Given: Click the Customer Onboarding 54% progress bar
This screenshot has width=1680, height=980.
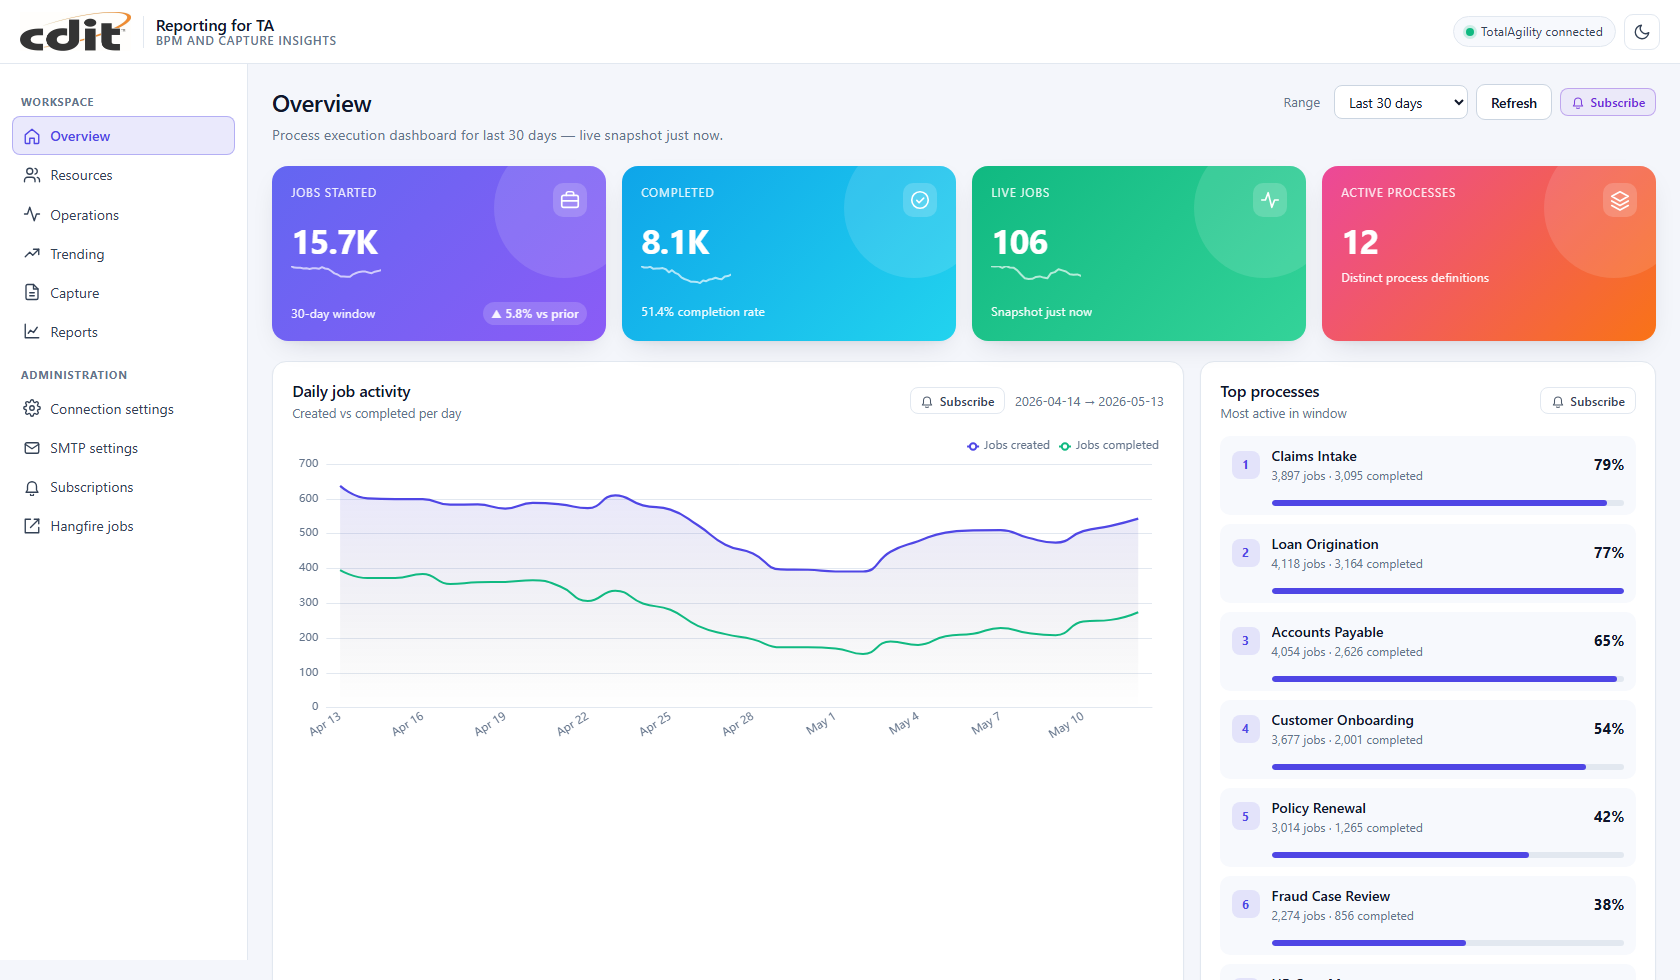Looking at the screenshot, I should (1447, 767).
